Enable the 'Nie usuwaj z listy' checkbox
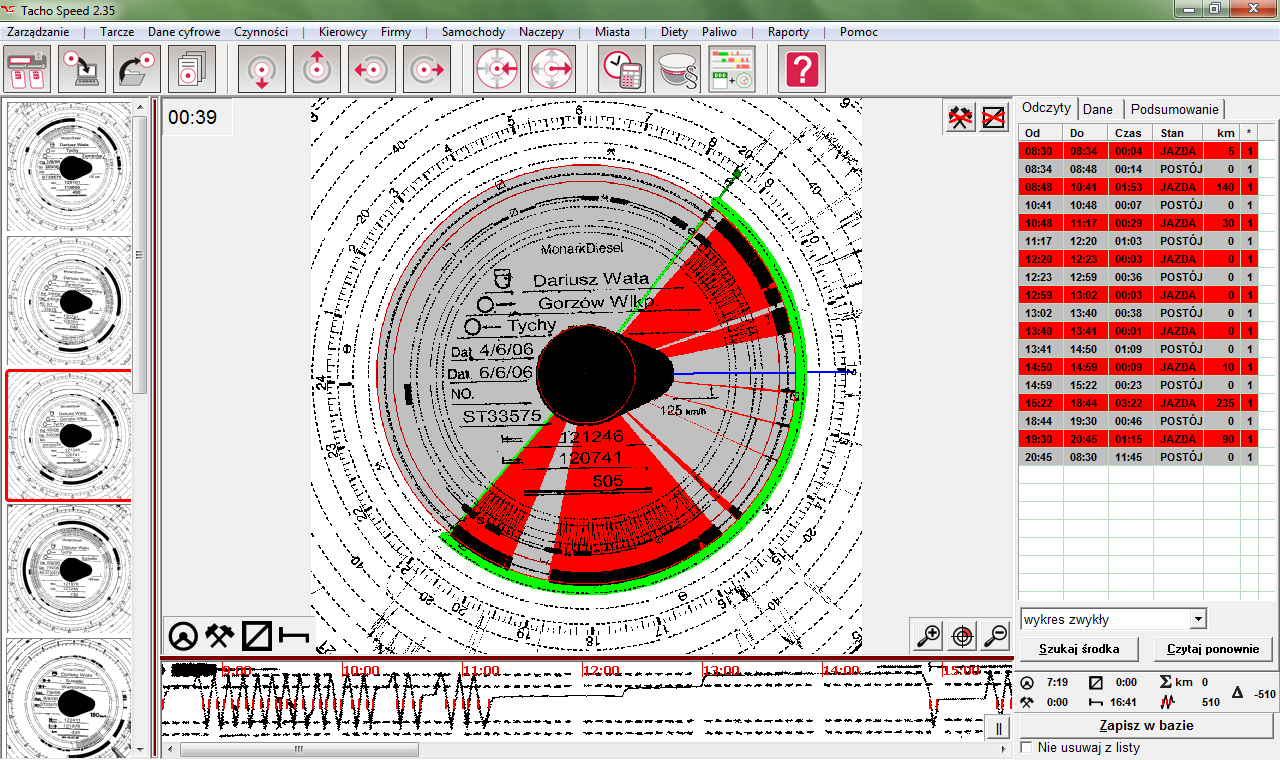This screenshot has height=760, width=1280. [1025, 747]
